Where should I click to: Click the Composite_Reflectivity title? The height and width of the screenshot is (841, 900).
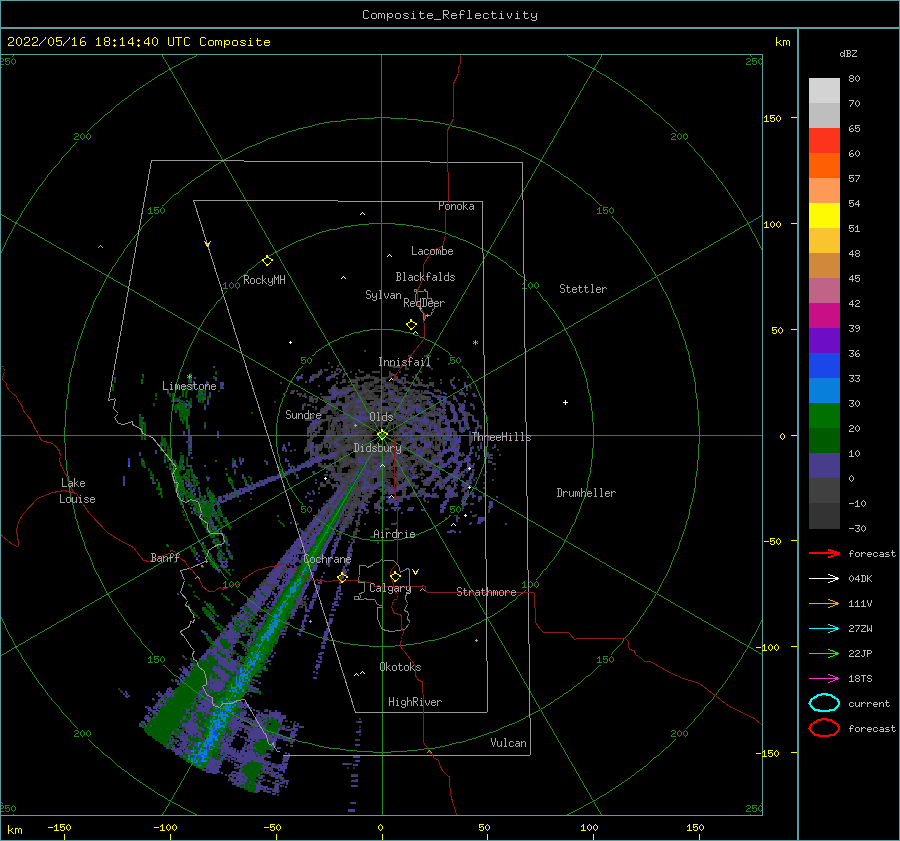449,15
